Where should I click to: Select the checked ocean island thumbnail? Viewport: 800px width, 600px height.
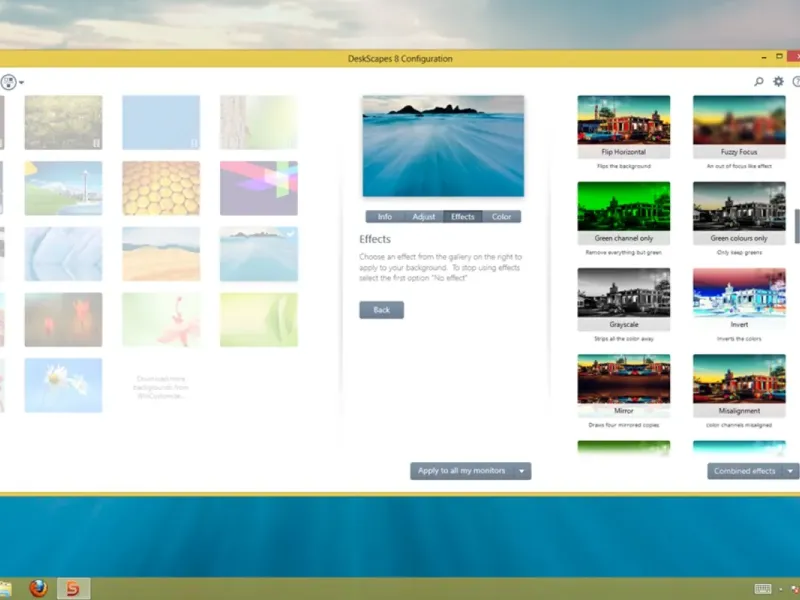click(x=259, y=254)
